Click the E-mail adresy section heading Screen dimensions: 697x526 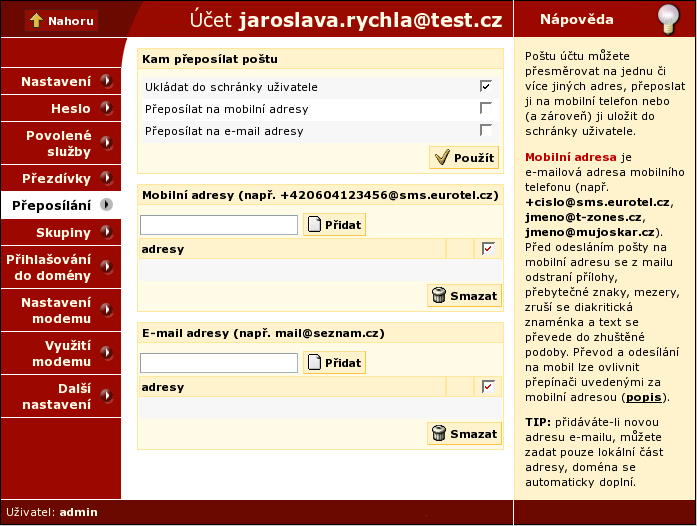[263, 333]
